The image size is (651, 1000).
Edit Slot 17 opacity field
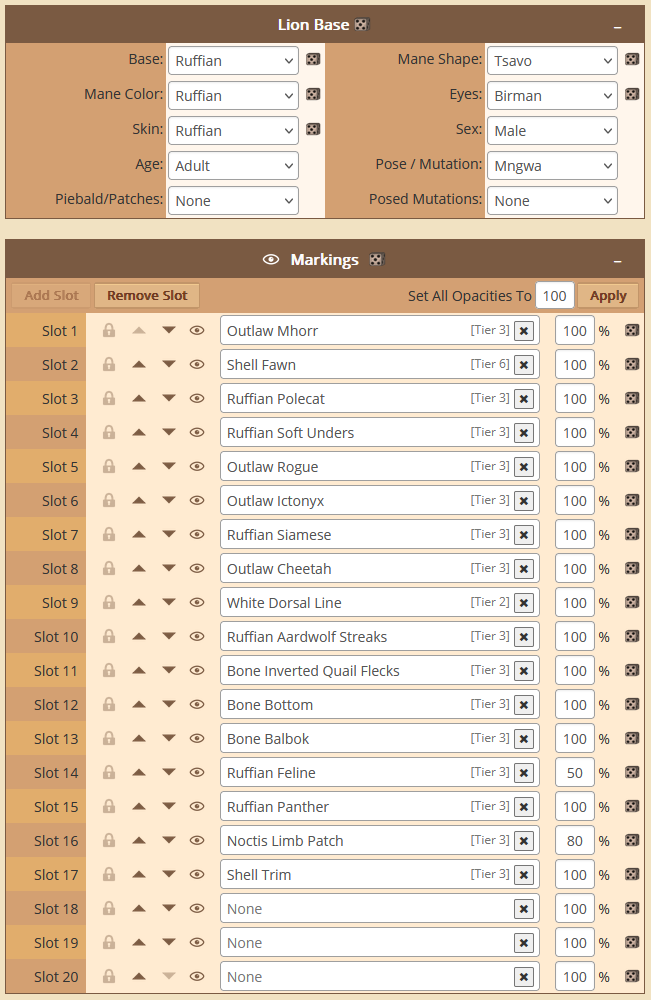coord(574,875)
